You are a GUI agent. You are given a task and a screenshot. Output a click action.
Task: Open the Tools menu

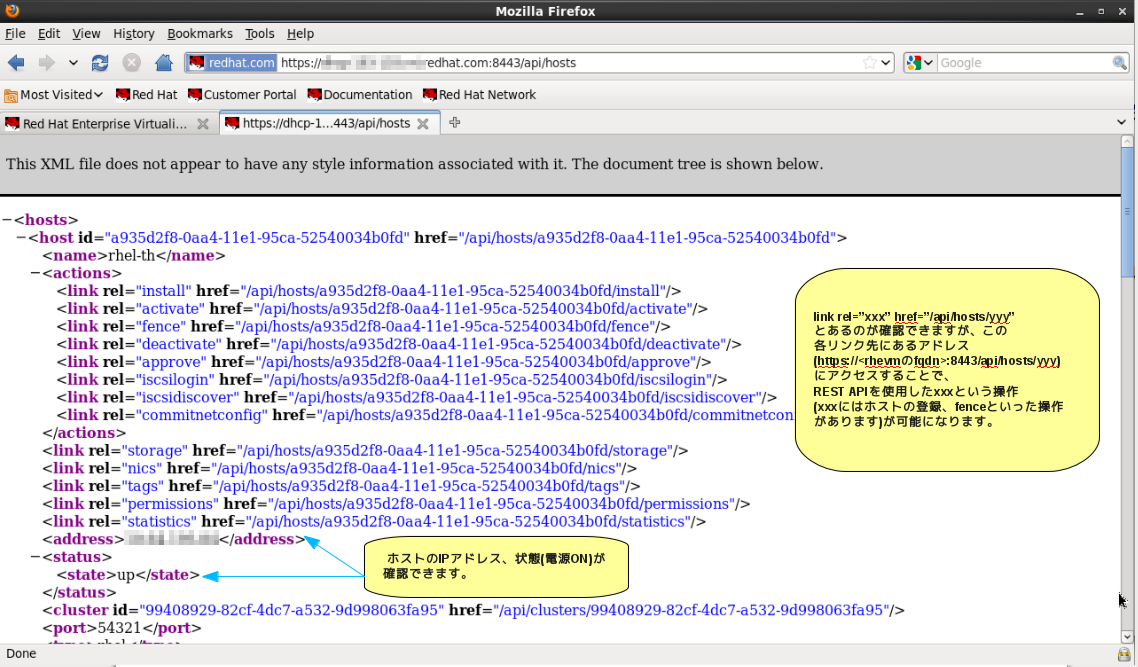(259, 33)
